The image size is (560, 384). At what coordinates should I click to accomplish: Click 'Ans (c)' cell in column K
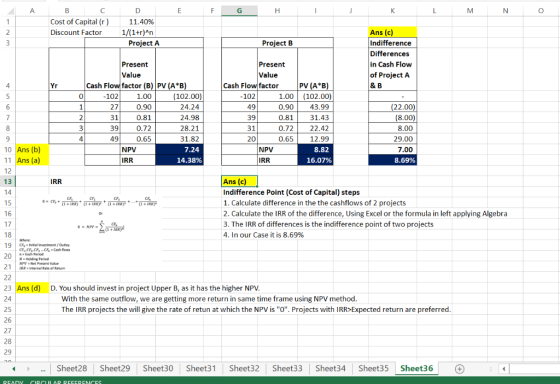point(392,33)
